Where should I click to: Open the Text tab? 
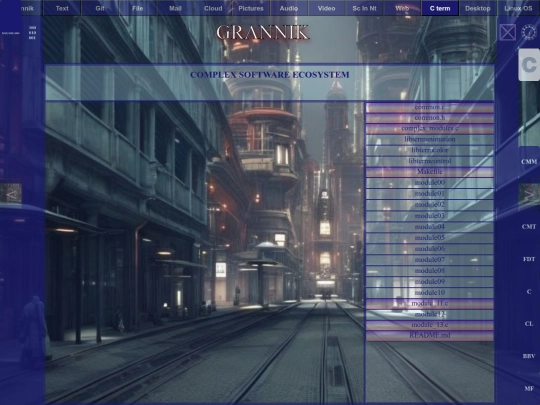pos(62,8)
